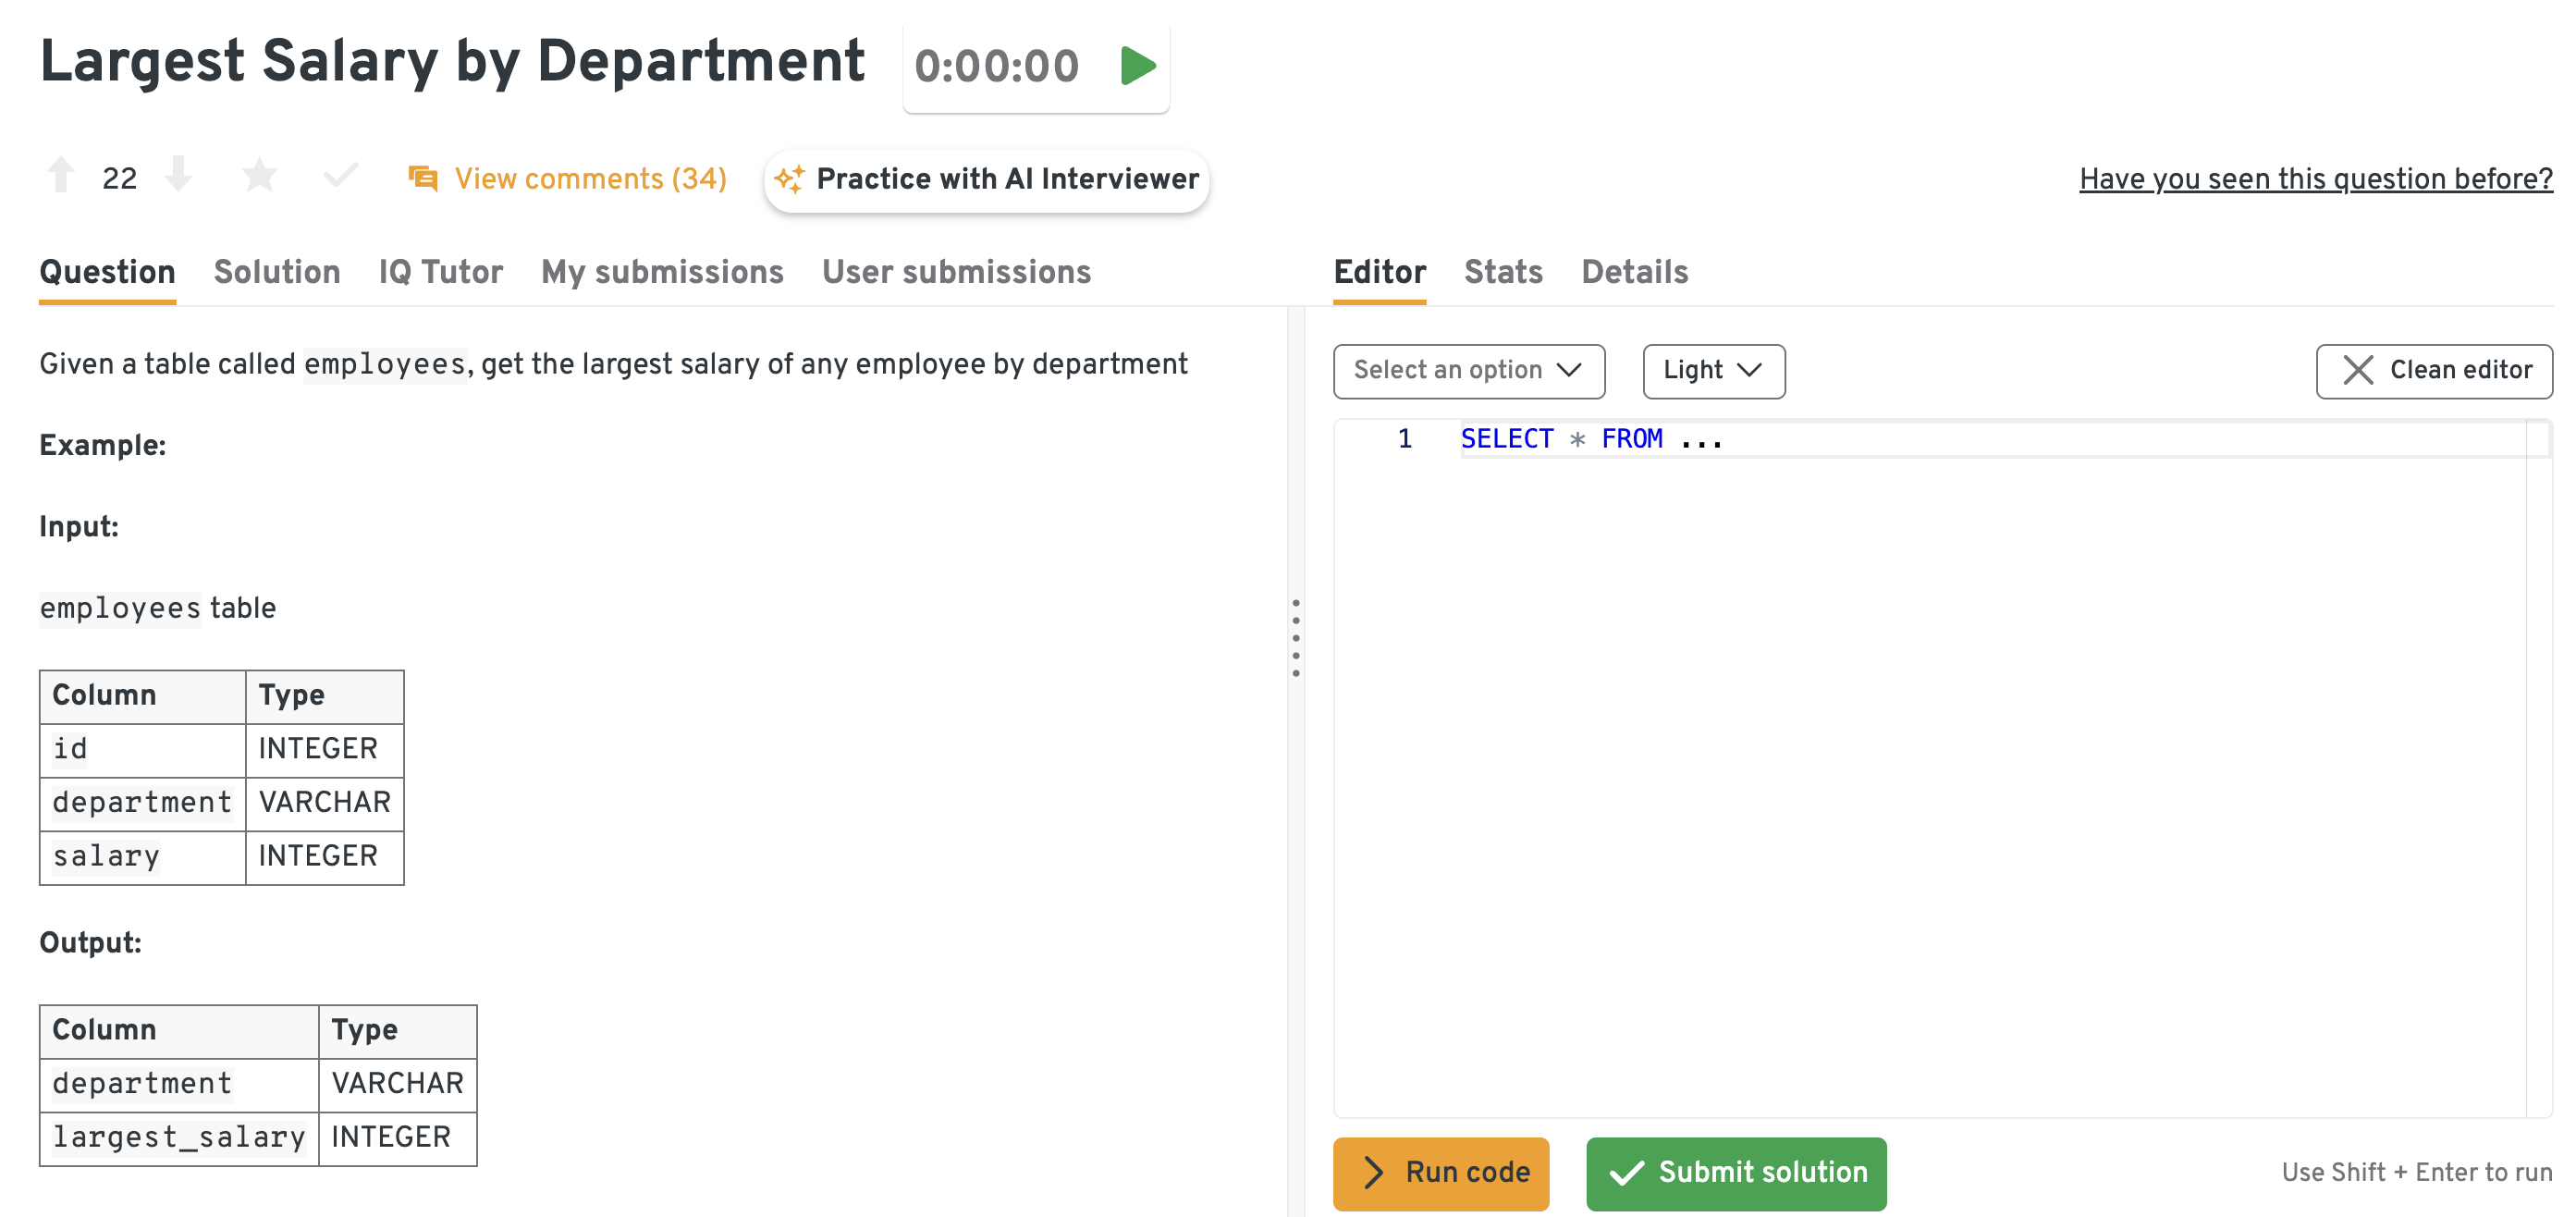This screenshot has width=2576, height=1217.
Task: Open Have you seen this question before link
Action: (x=2315, y=179)
